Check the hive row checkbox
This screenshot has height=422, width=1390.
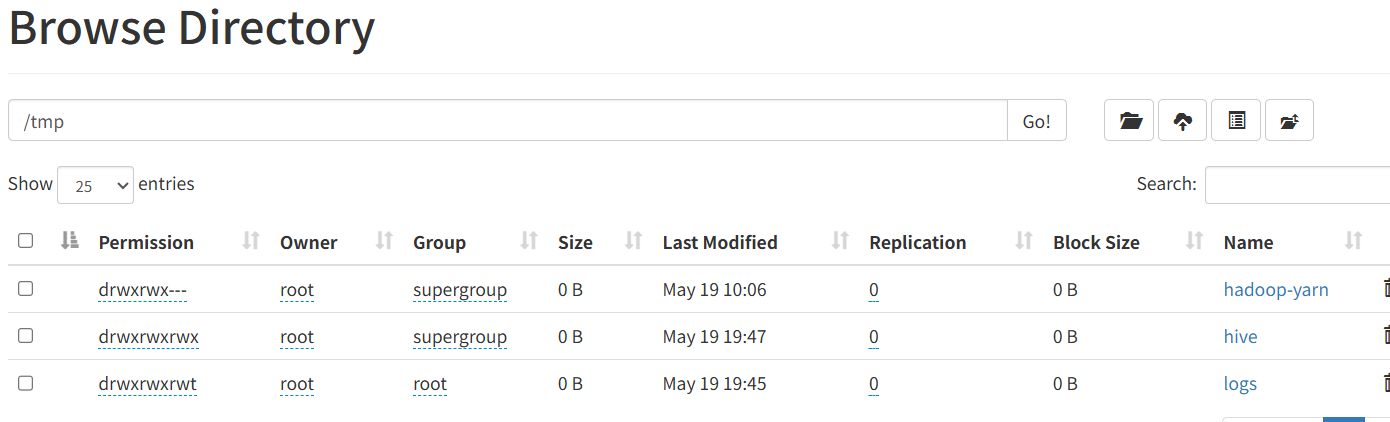pos(26,336)
